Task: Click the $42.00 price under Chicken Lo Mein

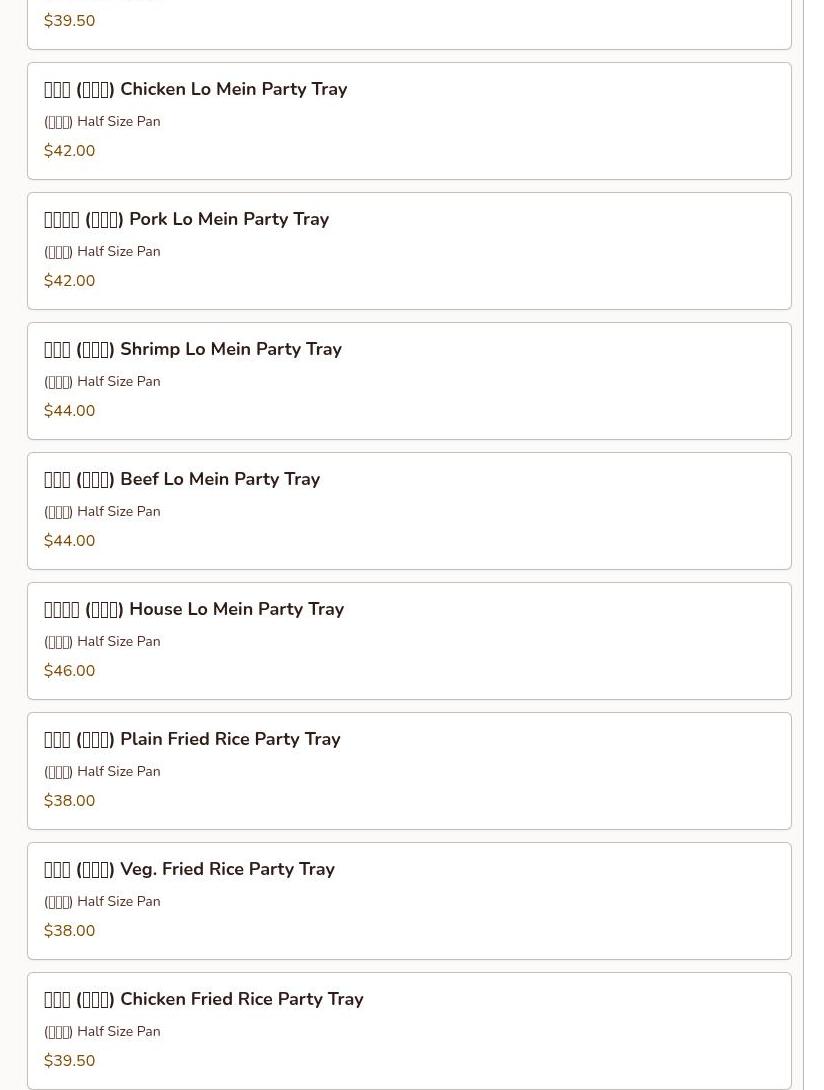Action: click(x=70, y=151)
